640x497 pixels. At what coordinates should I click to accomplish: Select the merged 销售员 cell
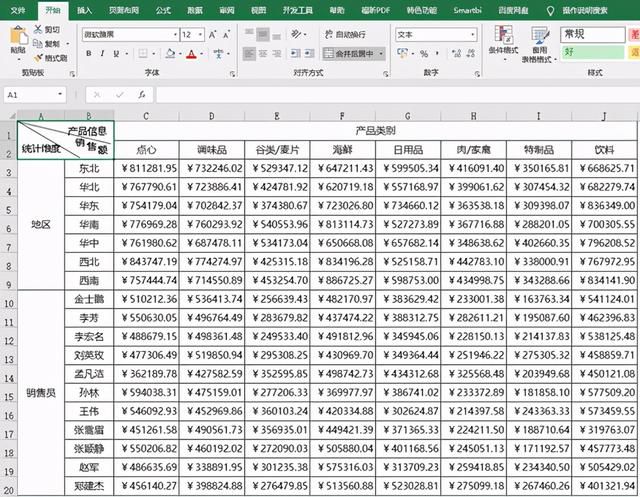point(41,393)
